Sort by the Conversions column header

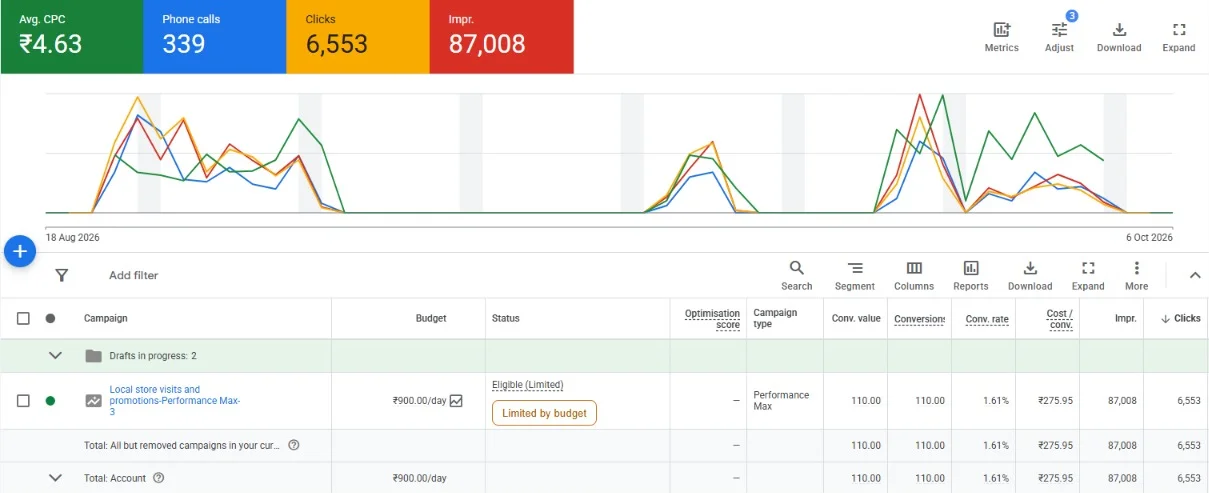click(x=919, y=319)
